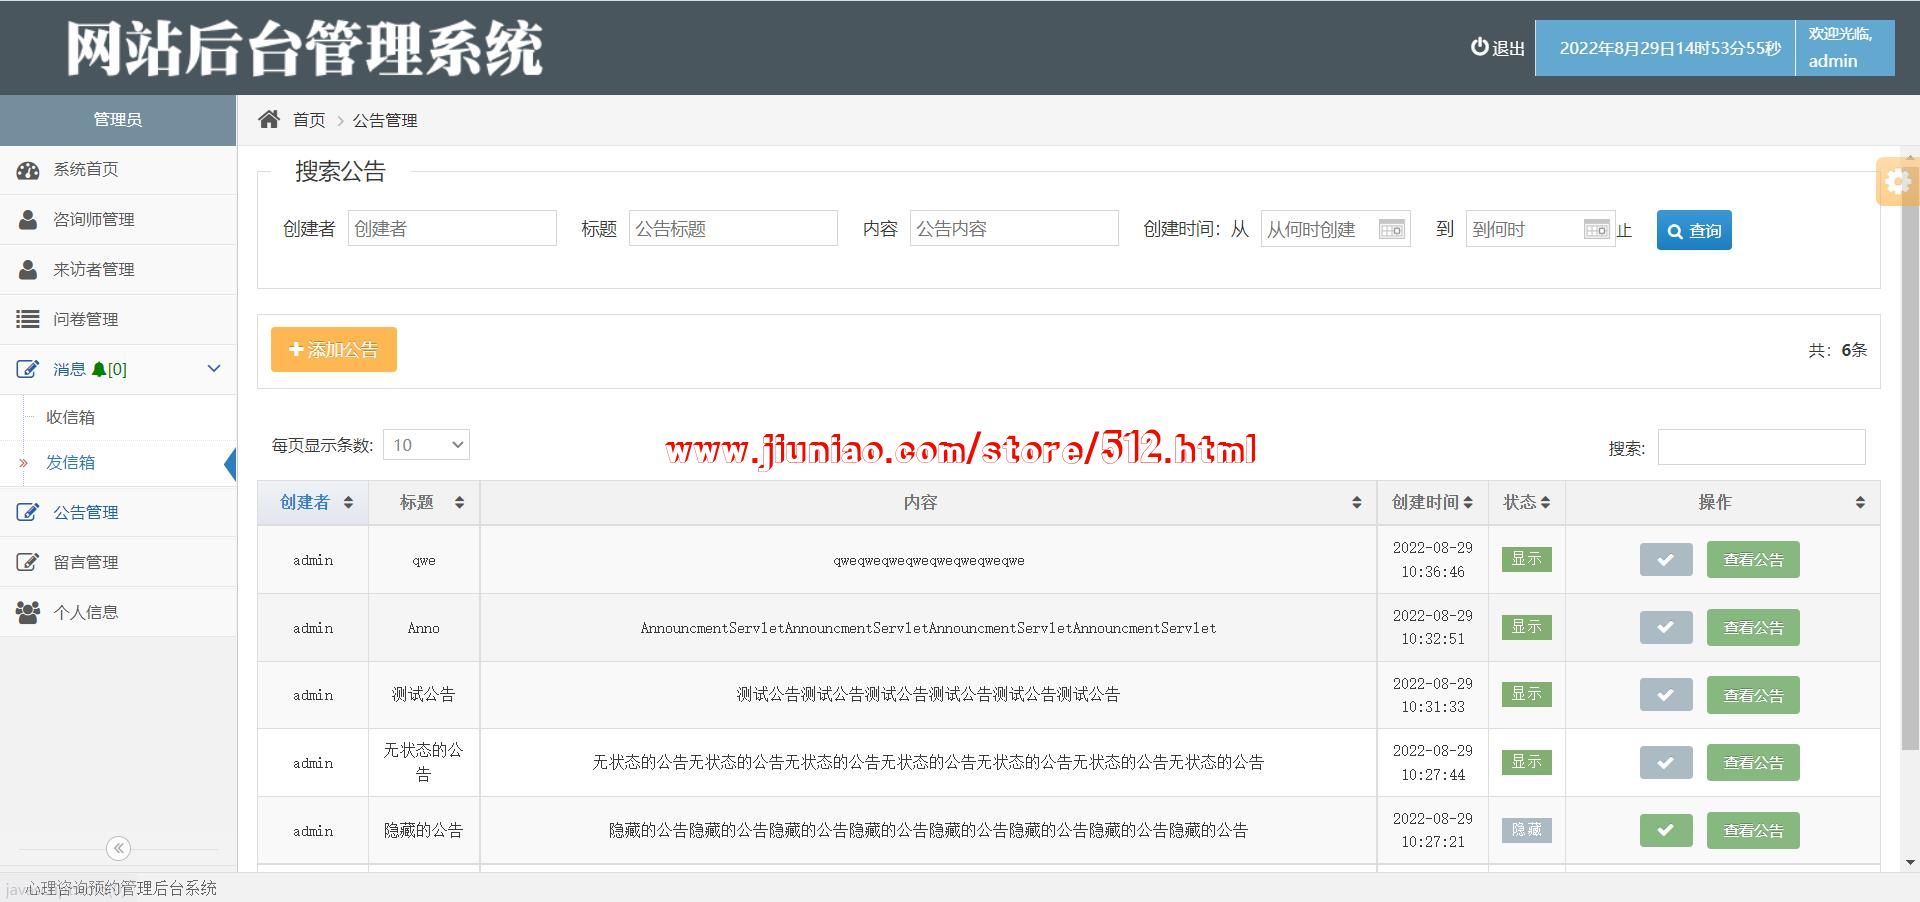Sort the table by the 创建者 column arrows
Image resolution: width=1920 pixels, height=902 pixels.
[x=348, y=503]
